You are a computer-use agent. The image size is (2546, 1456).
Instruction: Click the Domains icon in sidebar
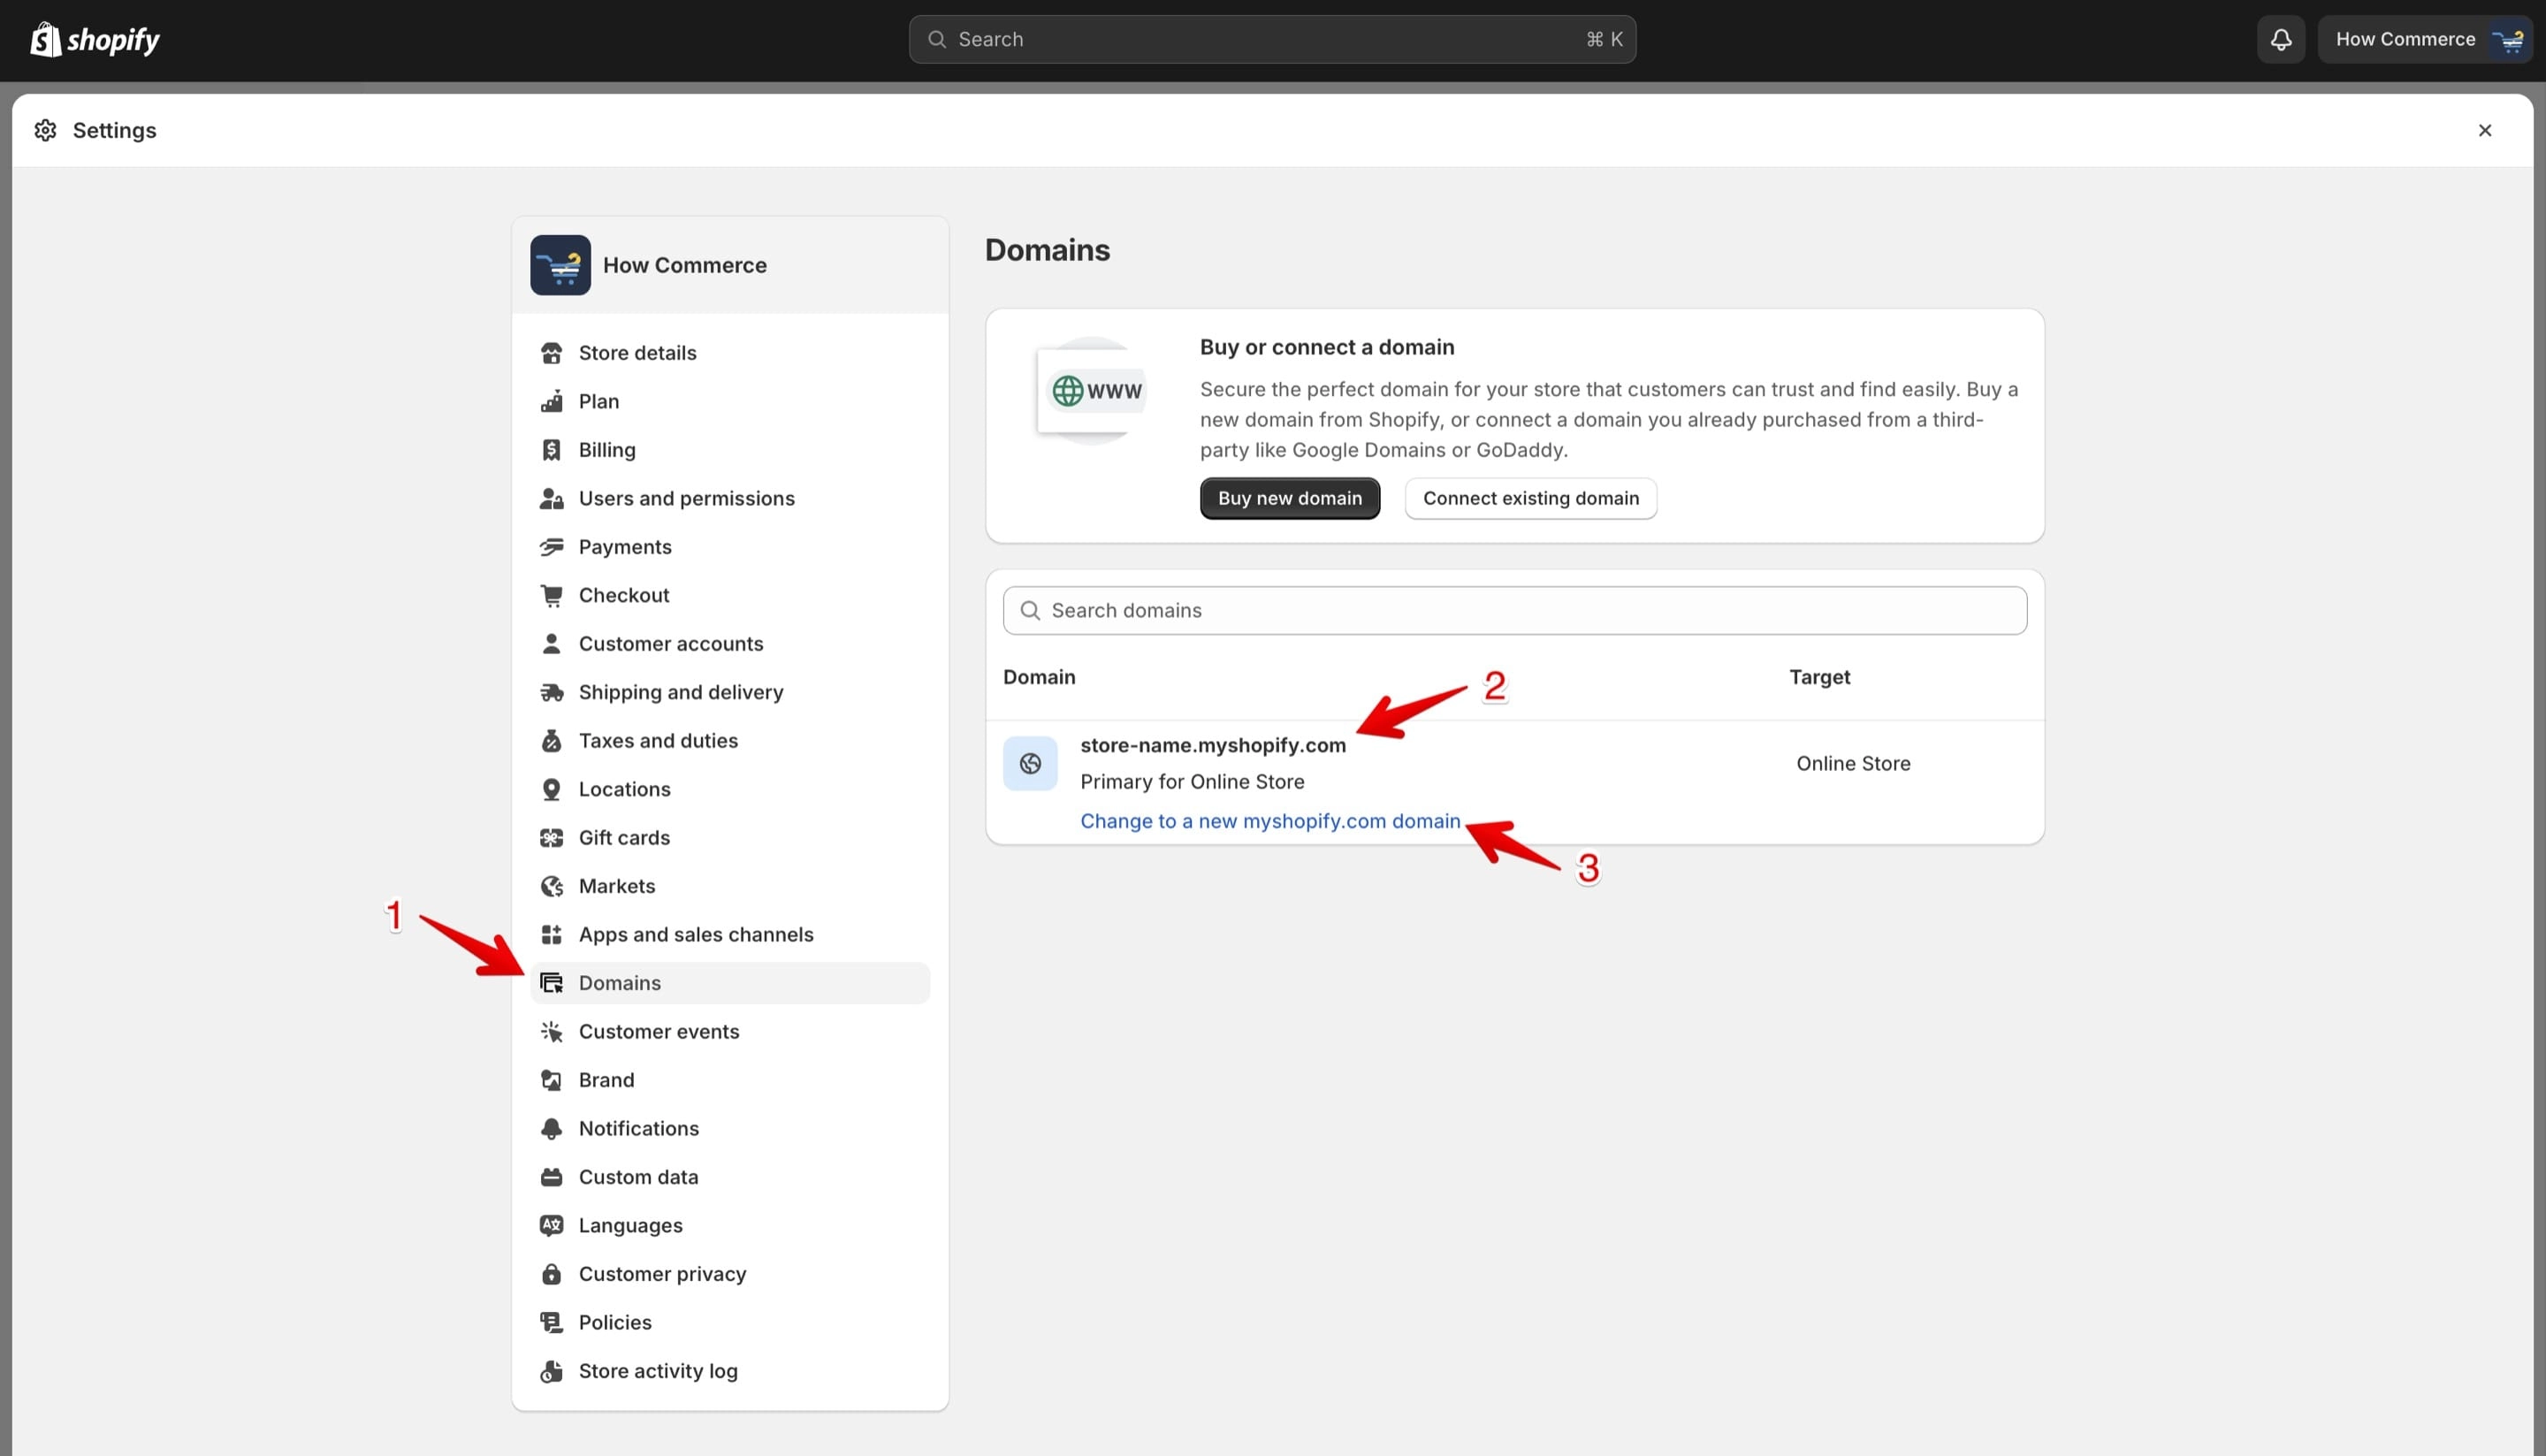coord(551,983)
